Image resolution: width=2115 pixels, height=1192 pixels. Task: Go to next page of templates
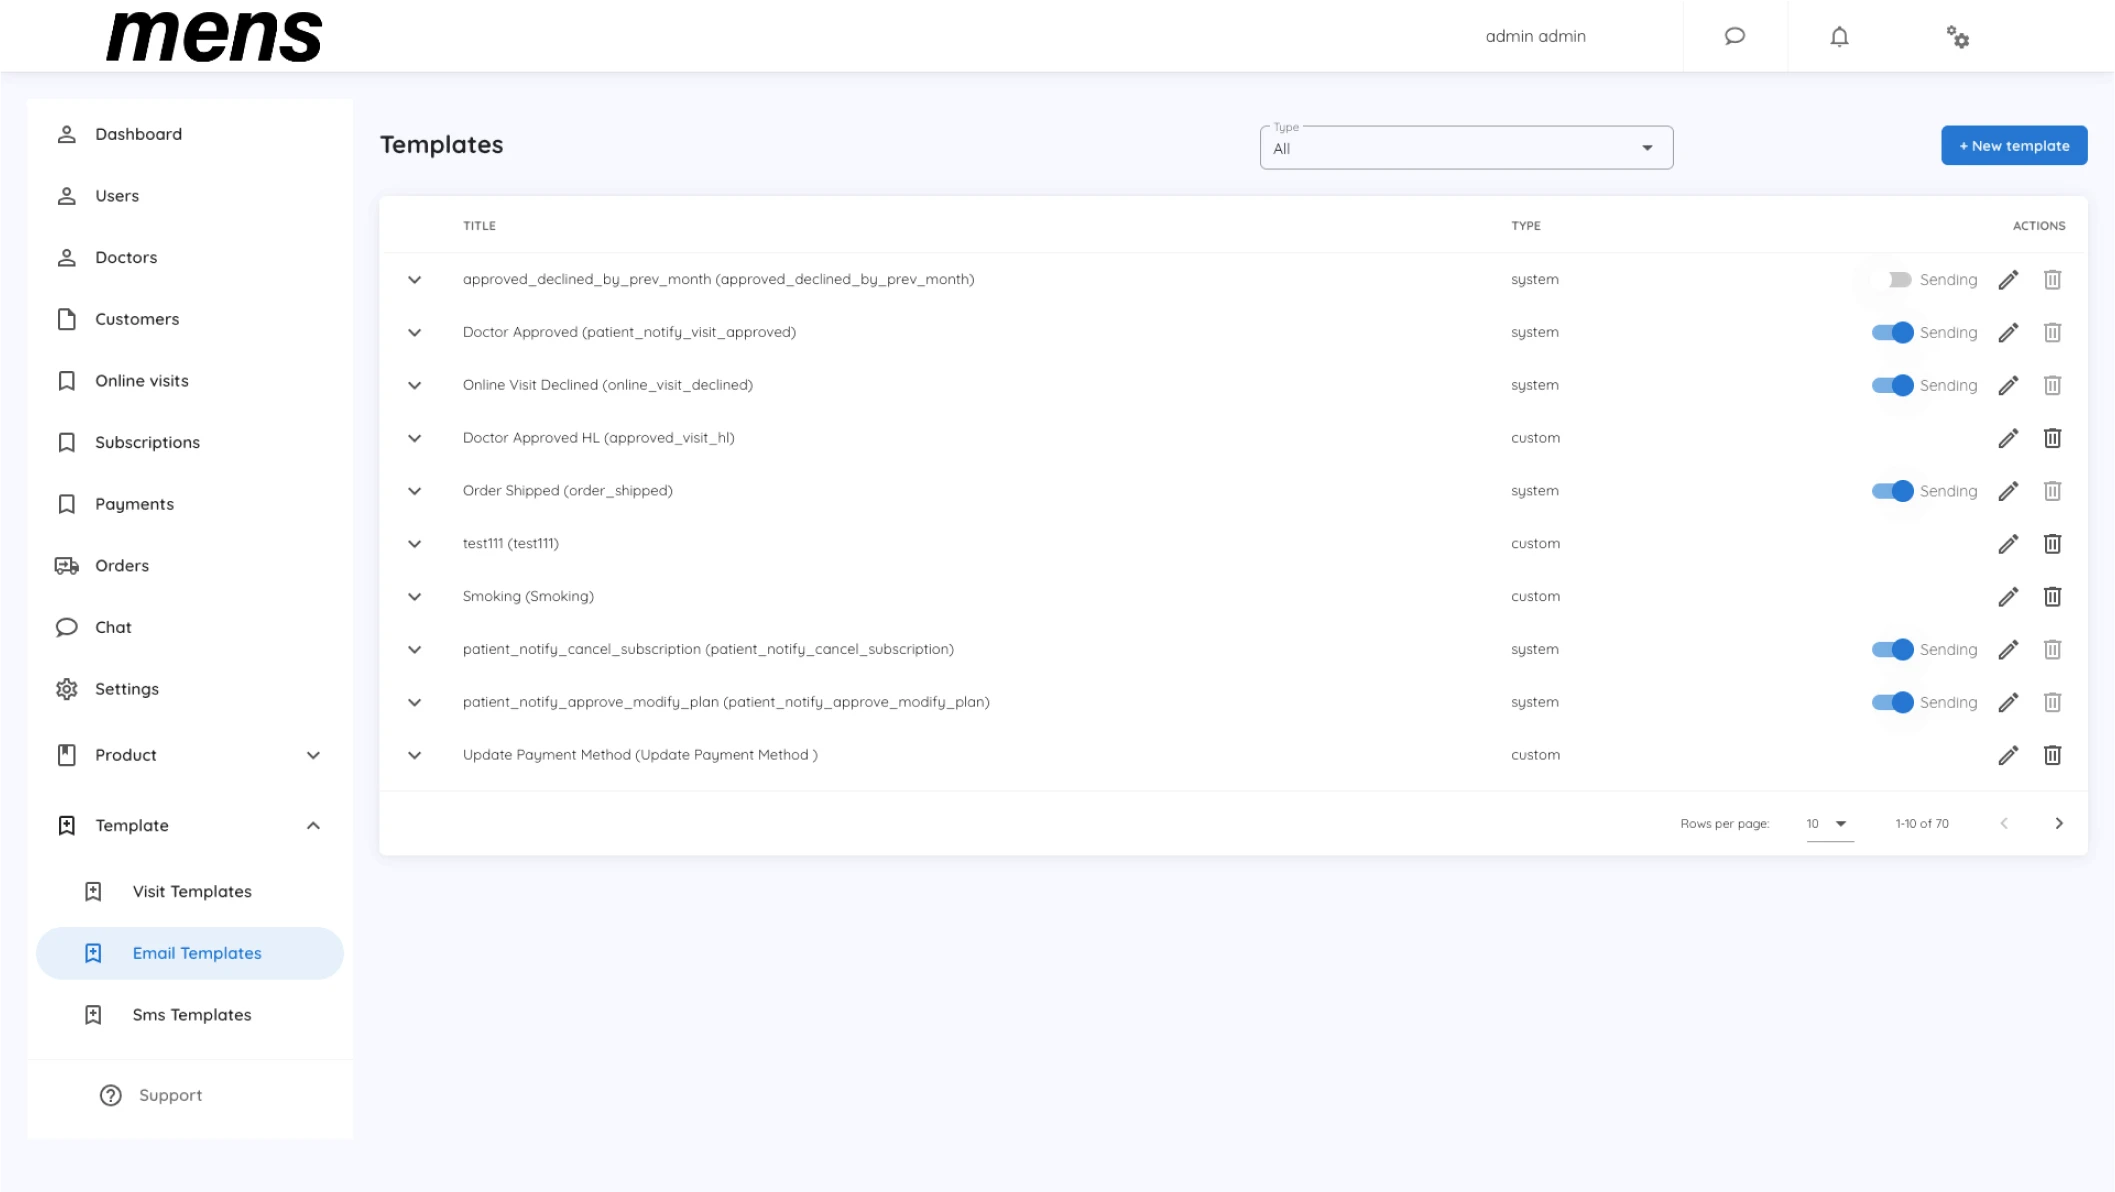point(2058,823)
